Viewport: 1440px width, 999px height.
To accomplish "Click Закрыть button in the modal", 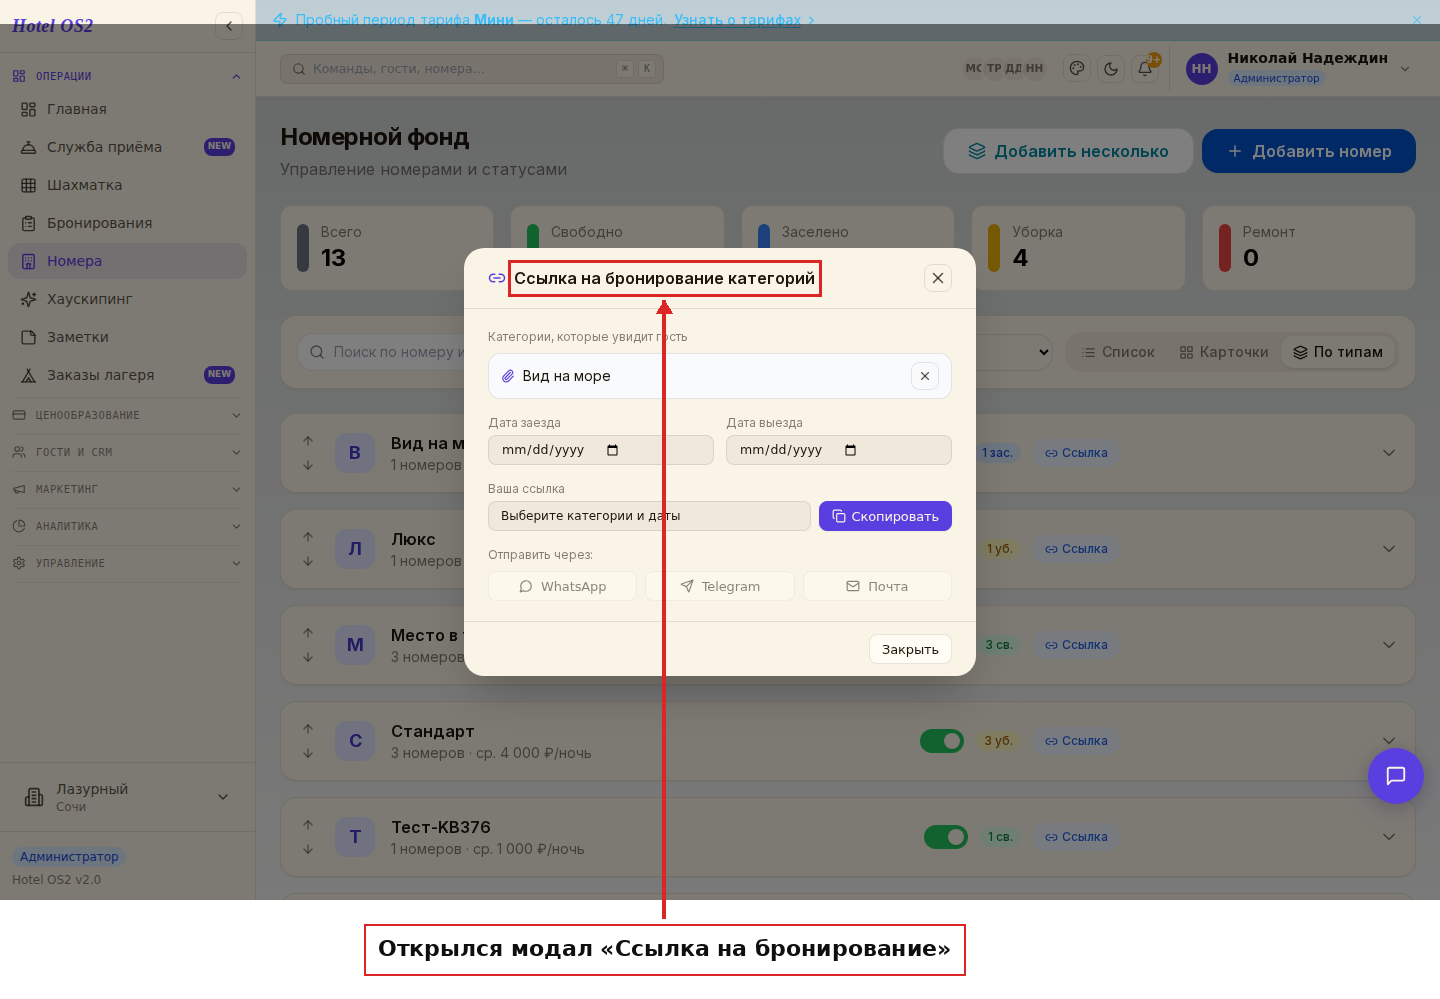I will [x=910, y=649].
